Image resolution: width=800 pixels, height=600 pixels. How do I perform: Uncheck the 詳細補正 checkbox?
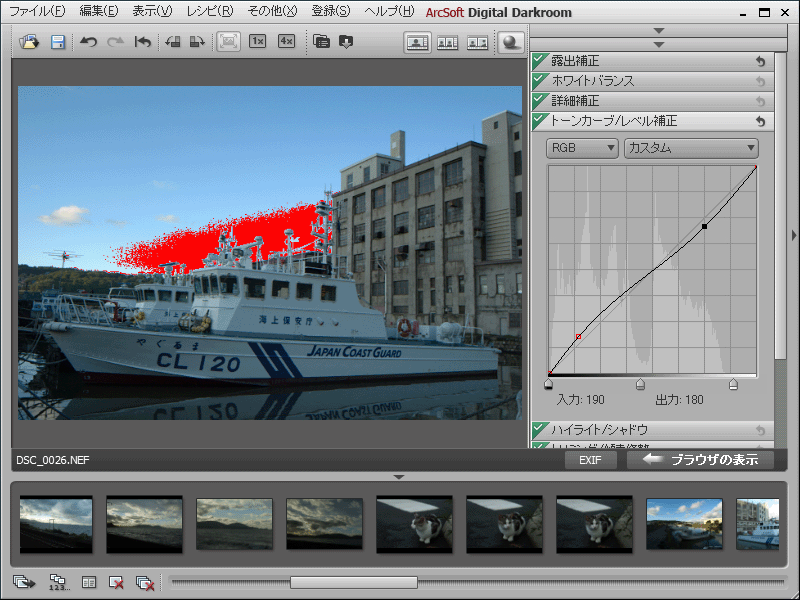[x=540, y=101]
